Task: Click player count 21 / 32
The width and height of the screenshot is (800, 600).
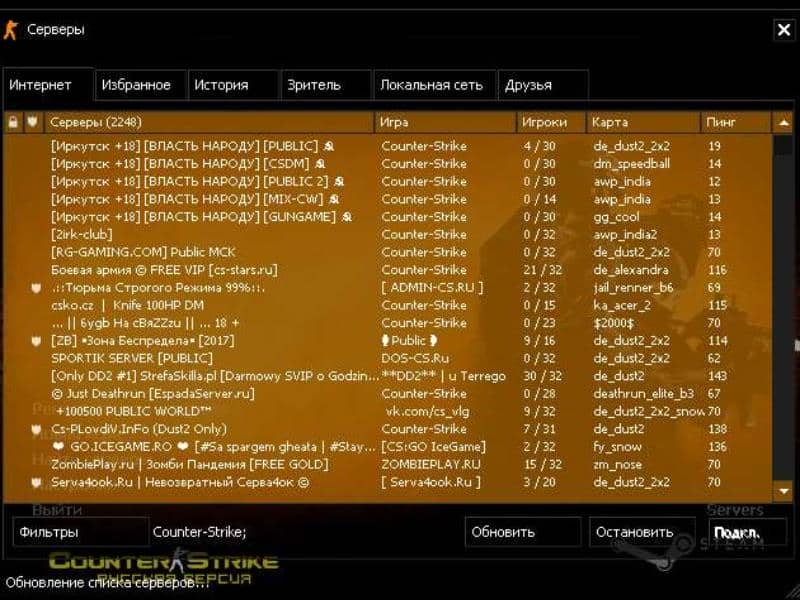Action: pos(542,270)
